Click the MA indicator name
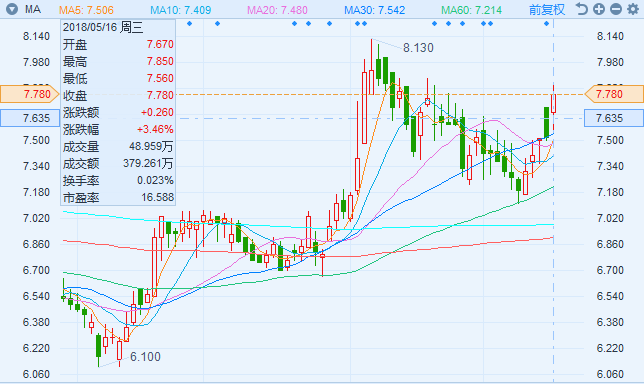Screen dimensions: 644x384 tap(33, 9)
